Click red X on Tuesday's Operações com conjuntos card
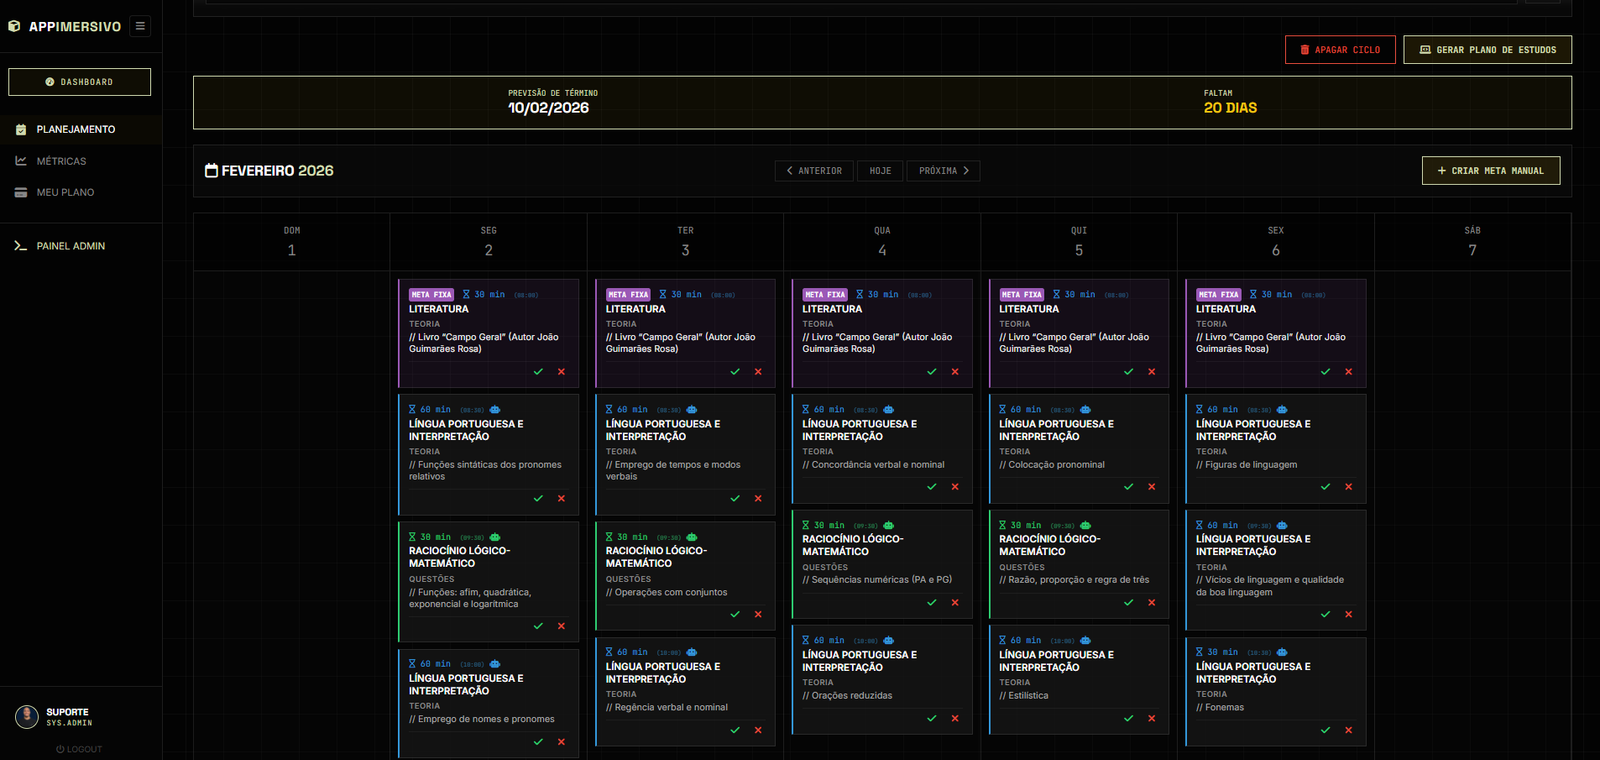This screenshot has height=760, width=1600. point(758,615)
